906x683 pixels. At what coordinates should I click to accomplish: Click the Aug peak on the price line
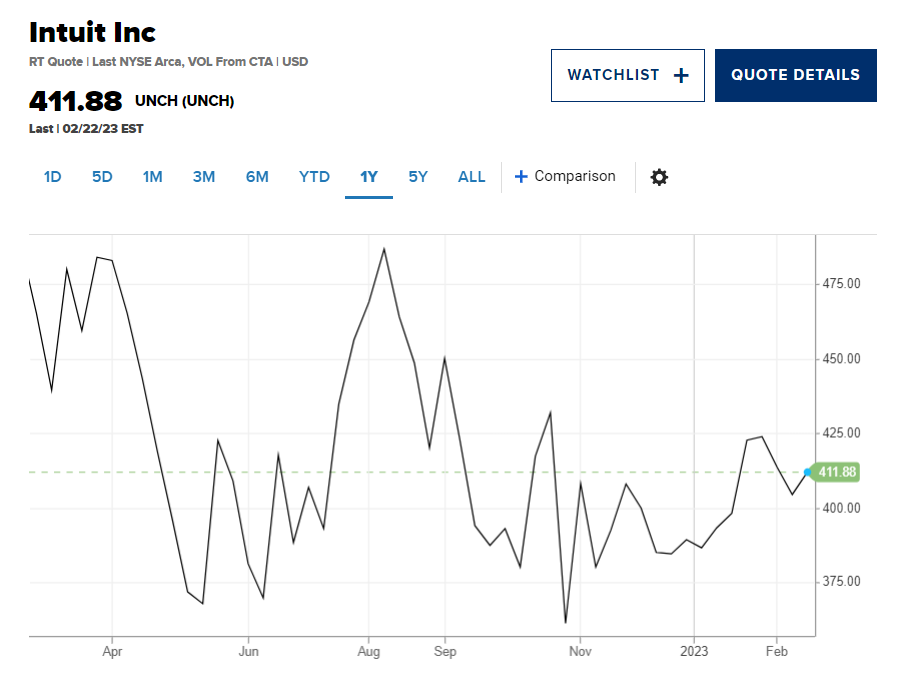[384, 249]
